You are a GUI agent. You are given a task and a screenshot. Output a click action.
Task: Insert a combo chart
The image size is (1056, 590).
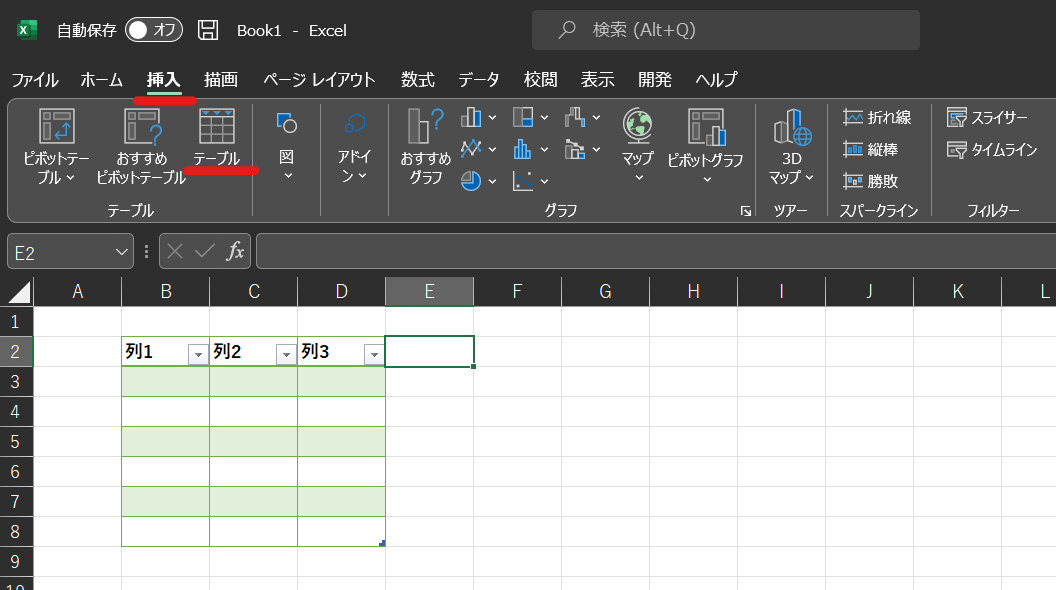pos(574,149)
